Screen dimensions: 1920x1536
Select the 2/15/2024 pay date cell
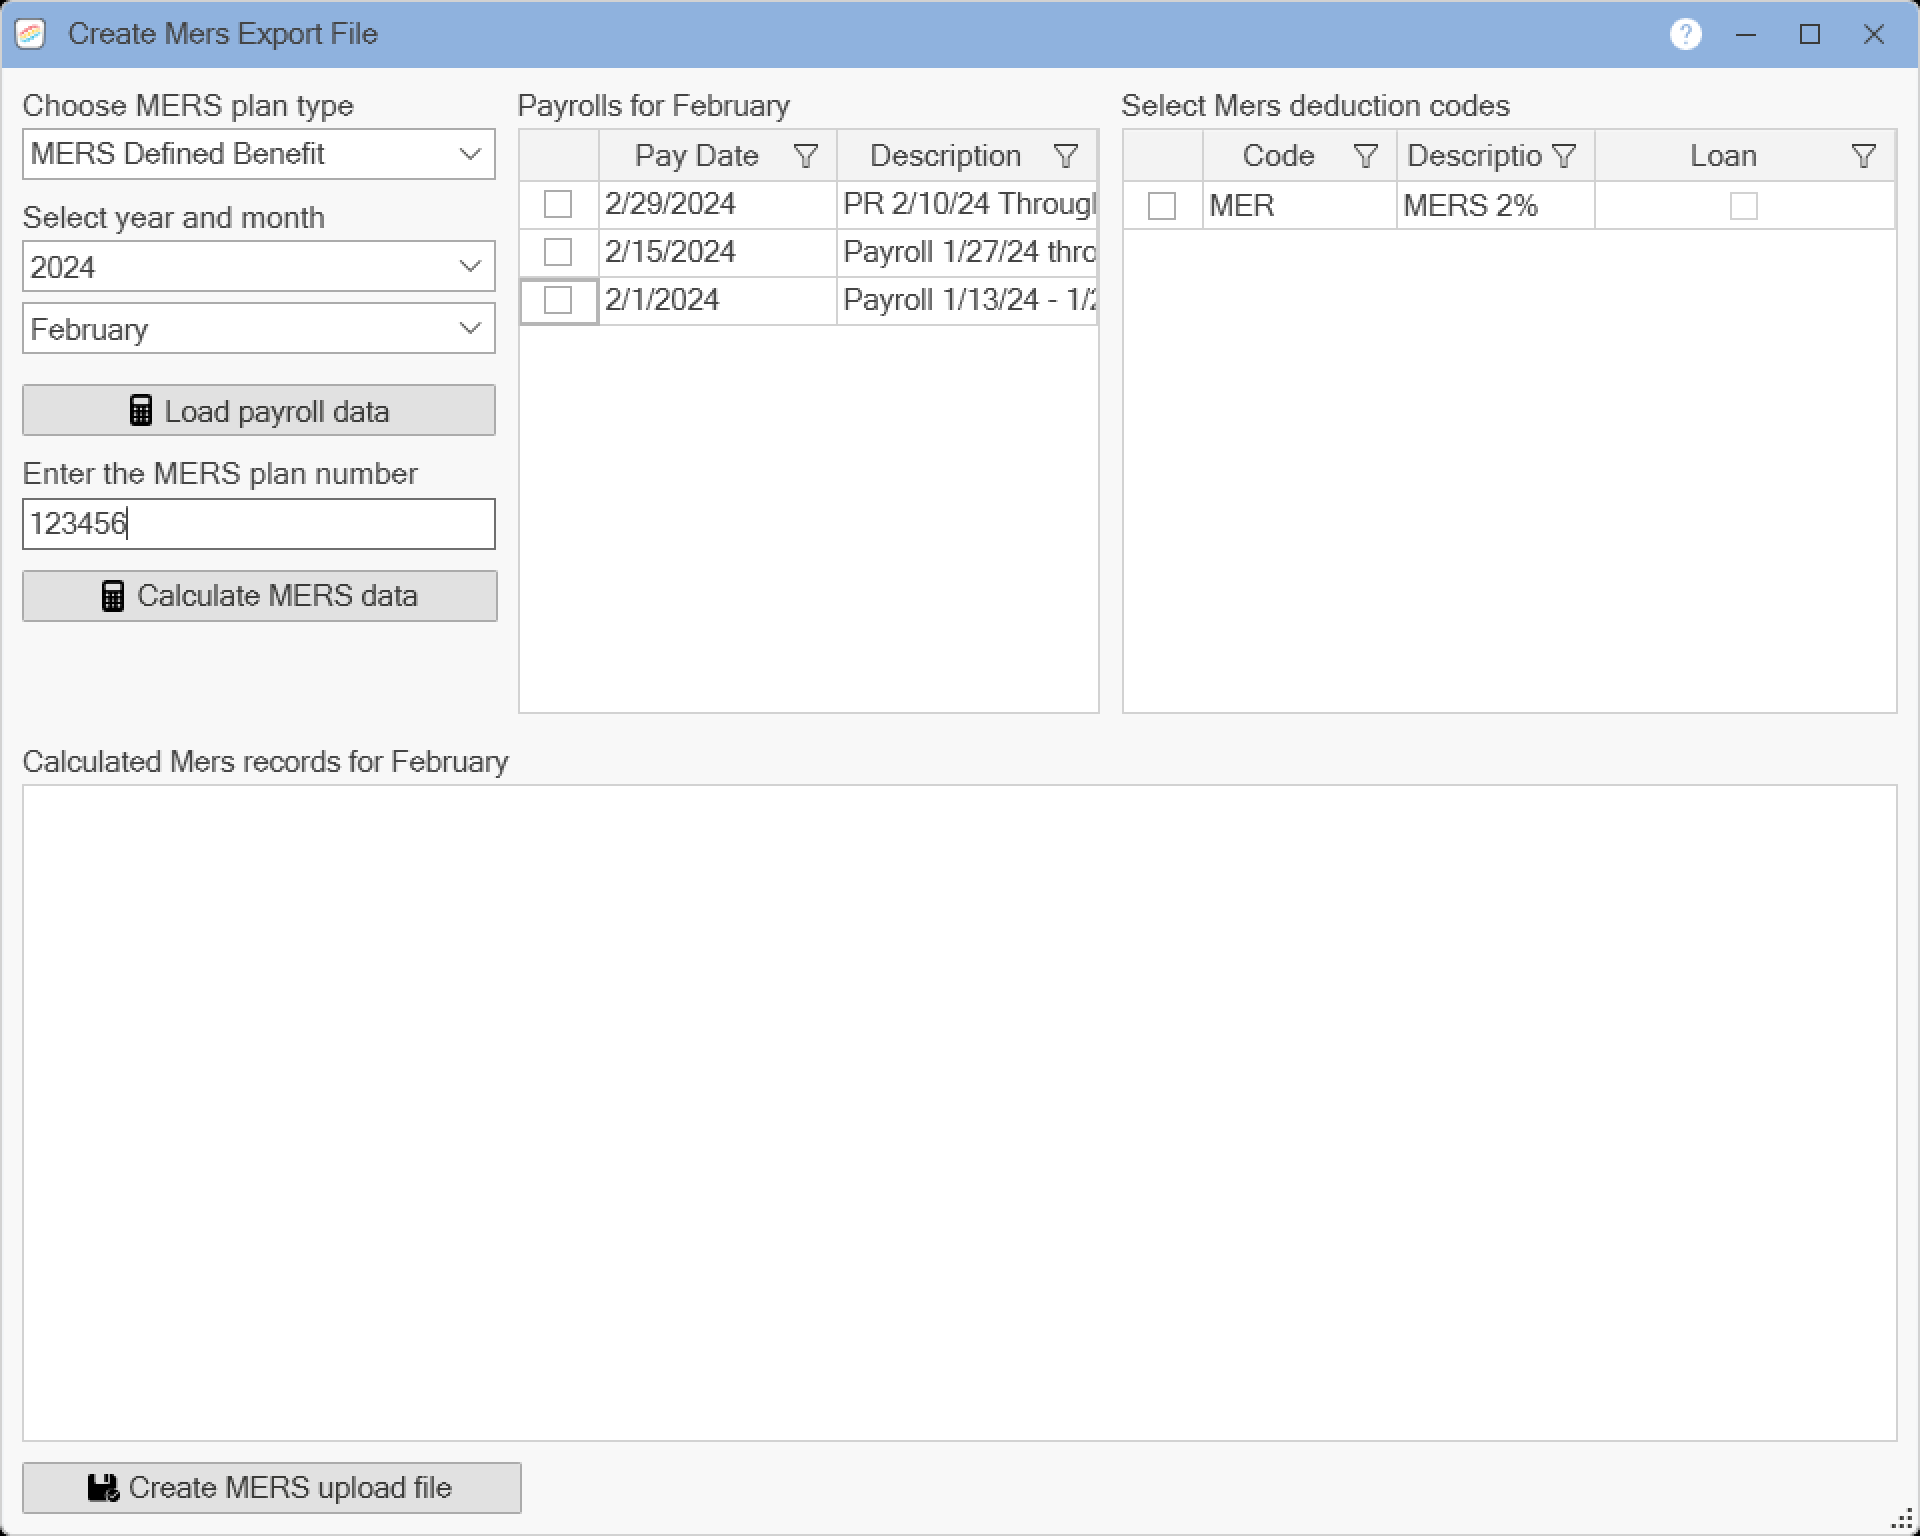718,252
